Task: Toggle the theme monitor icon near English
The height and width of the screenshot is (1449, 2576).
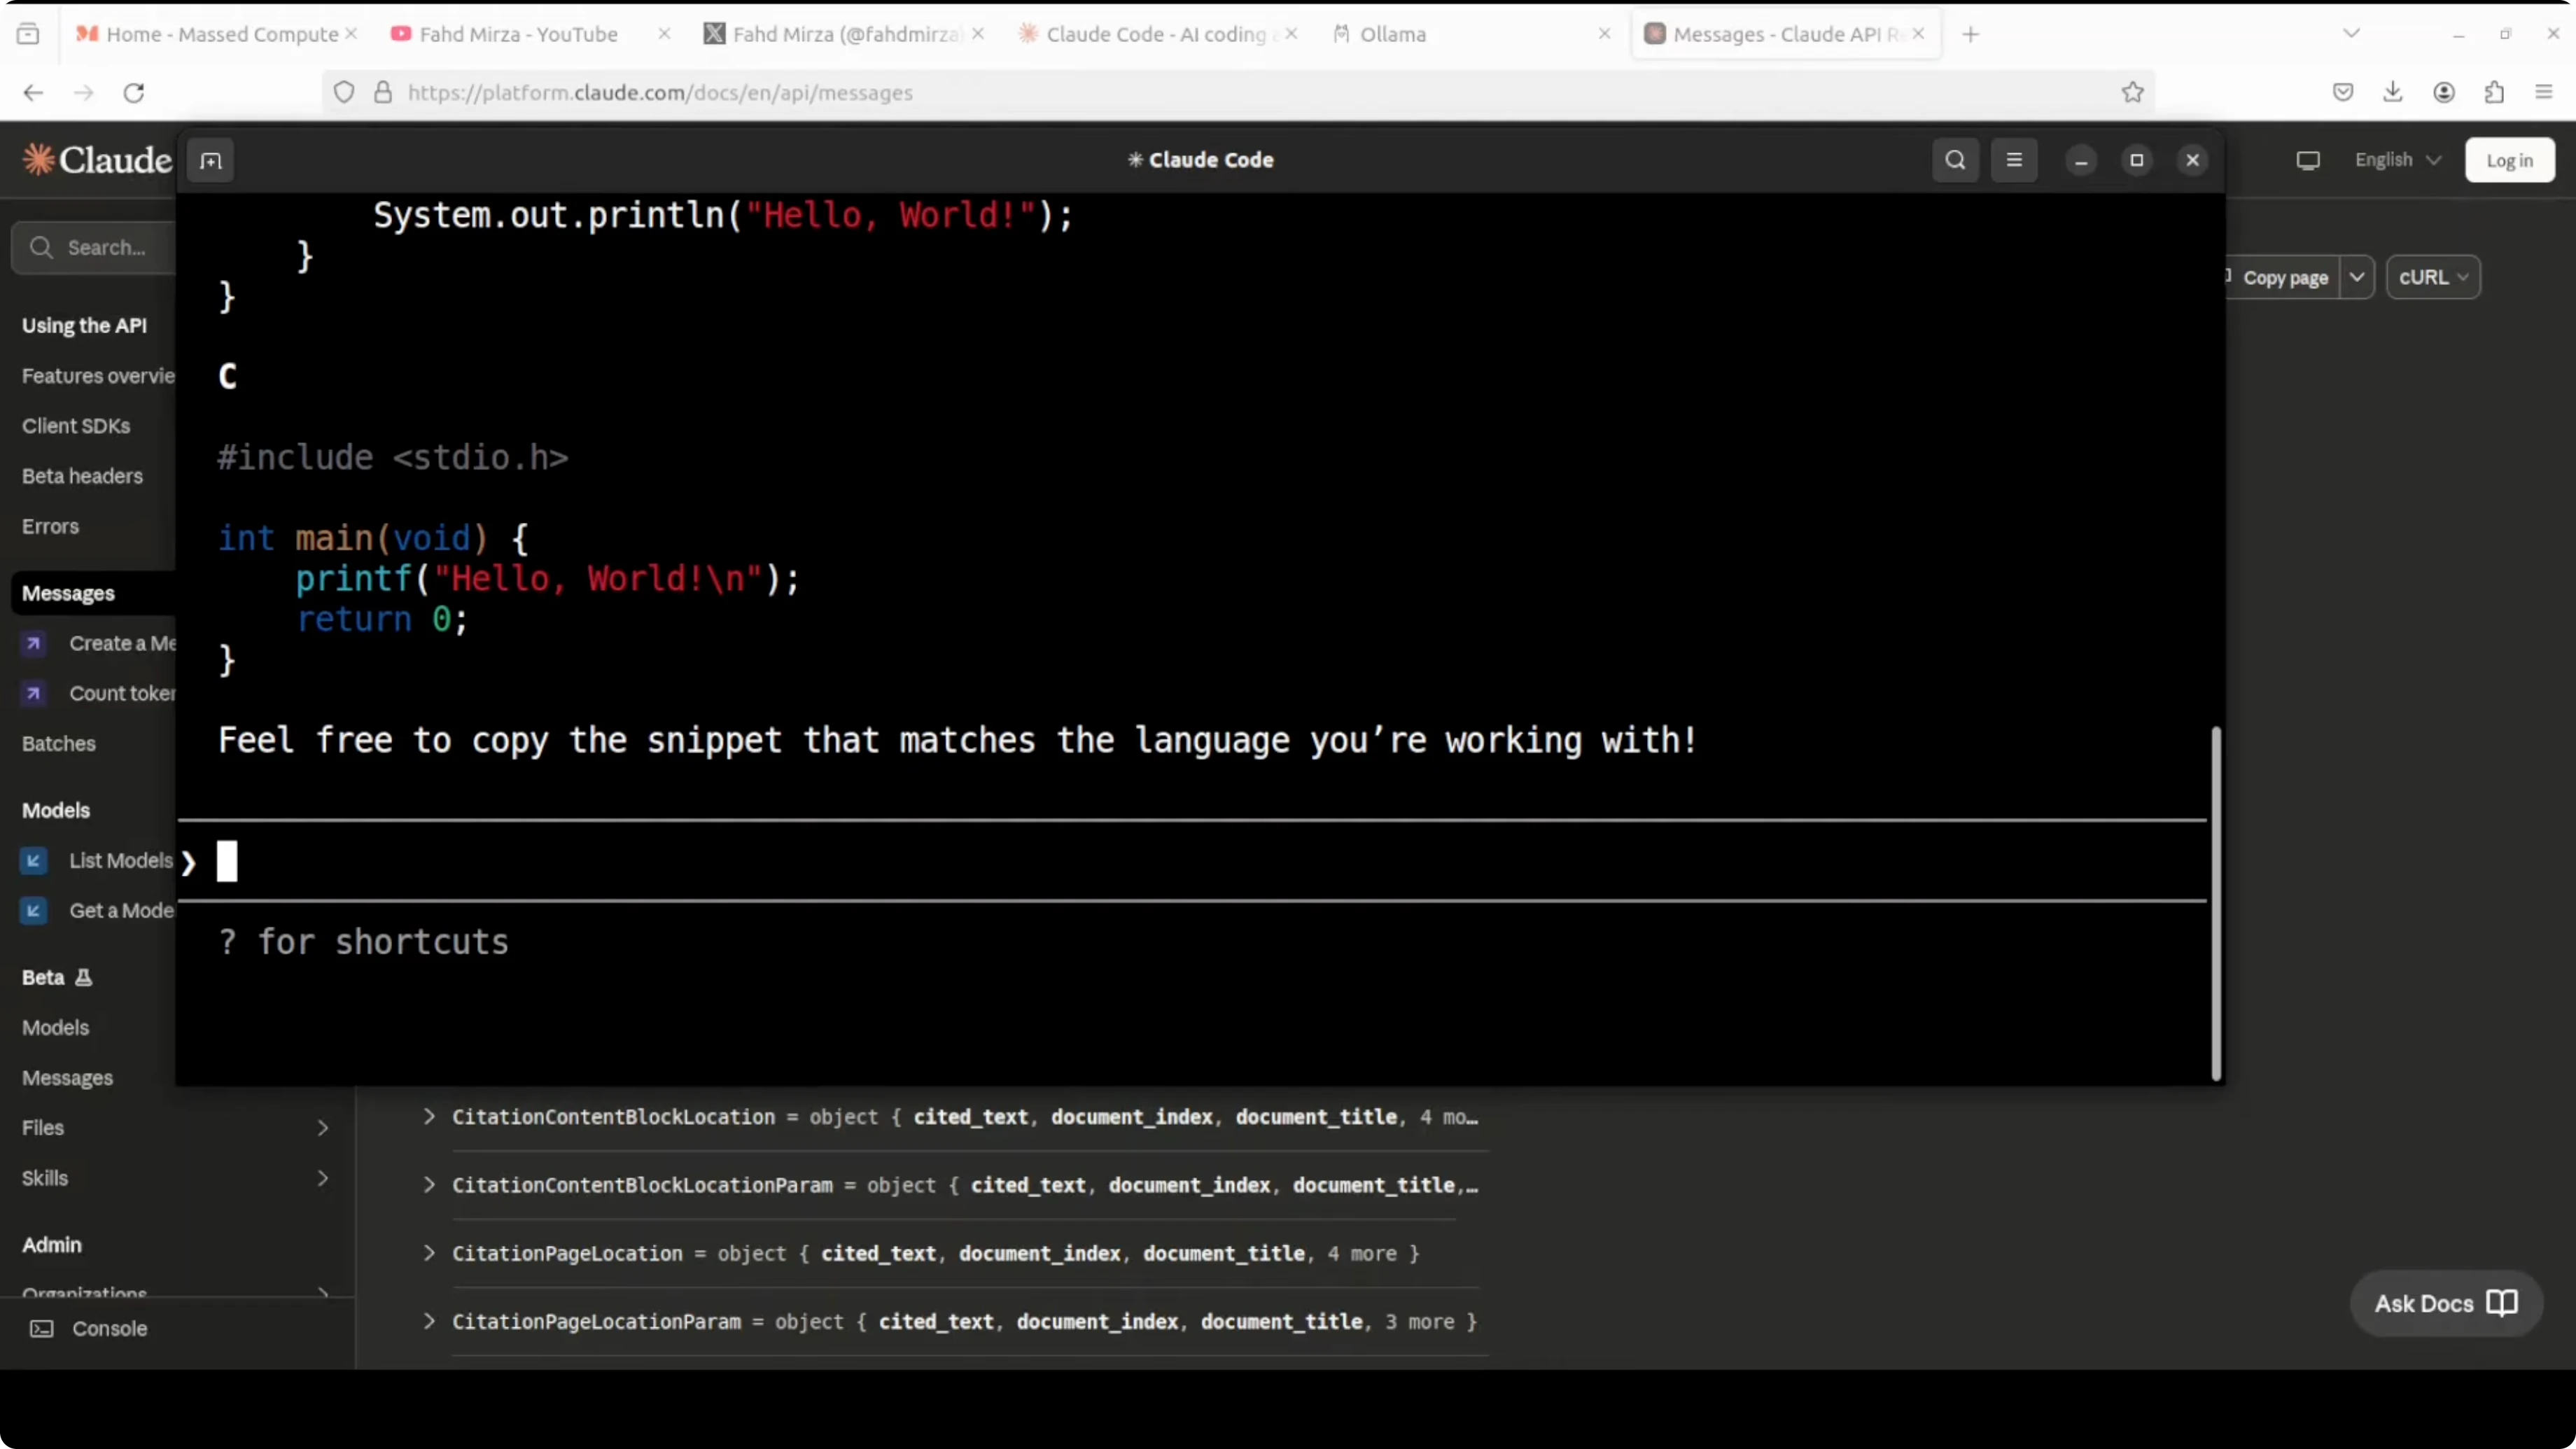Action: [2308, 160]
